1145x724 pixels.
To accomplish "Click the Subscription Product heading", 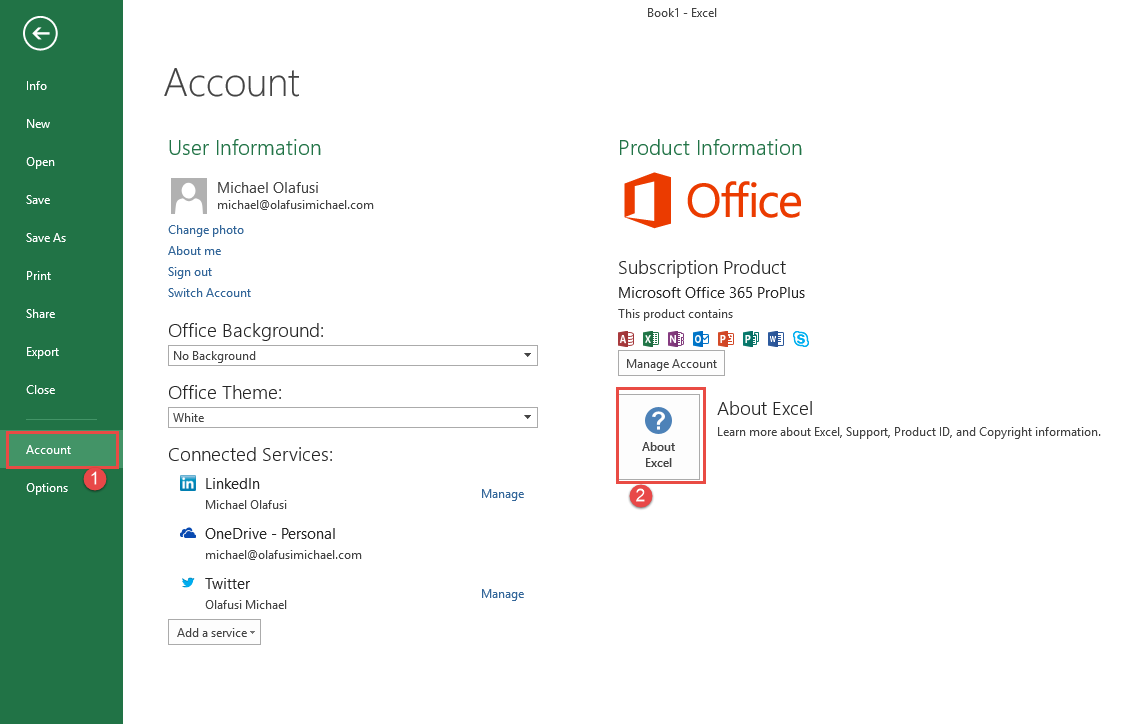I will click(x=702, y=267).
